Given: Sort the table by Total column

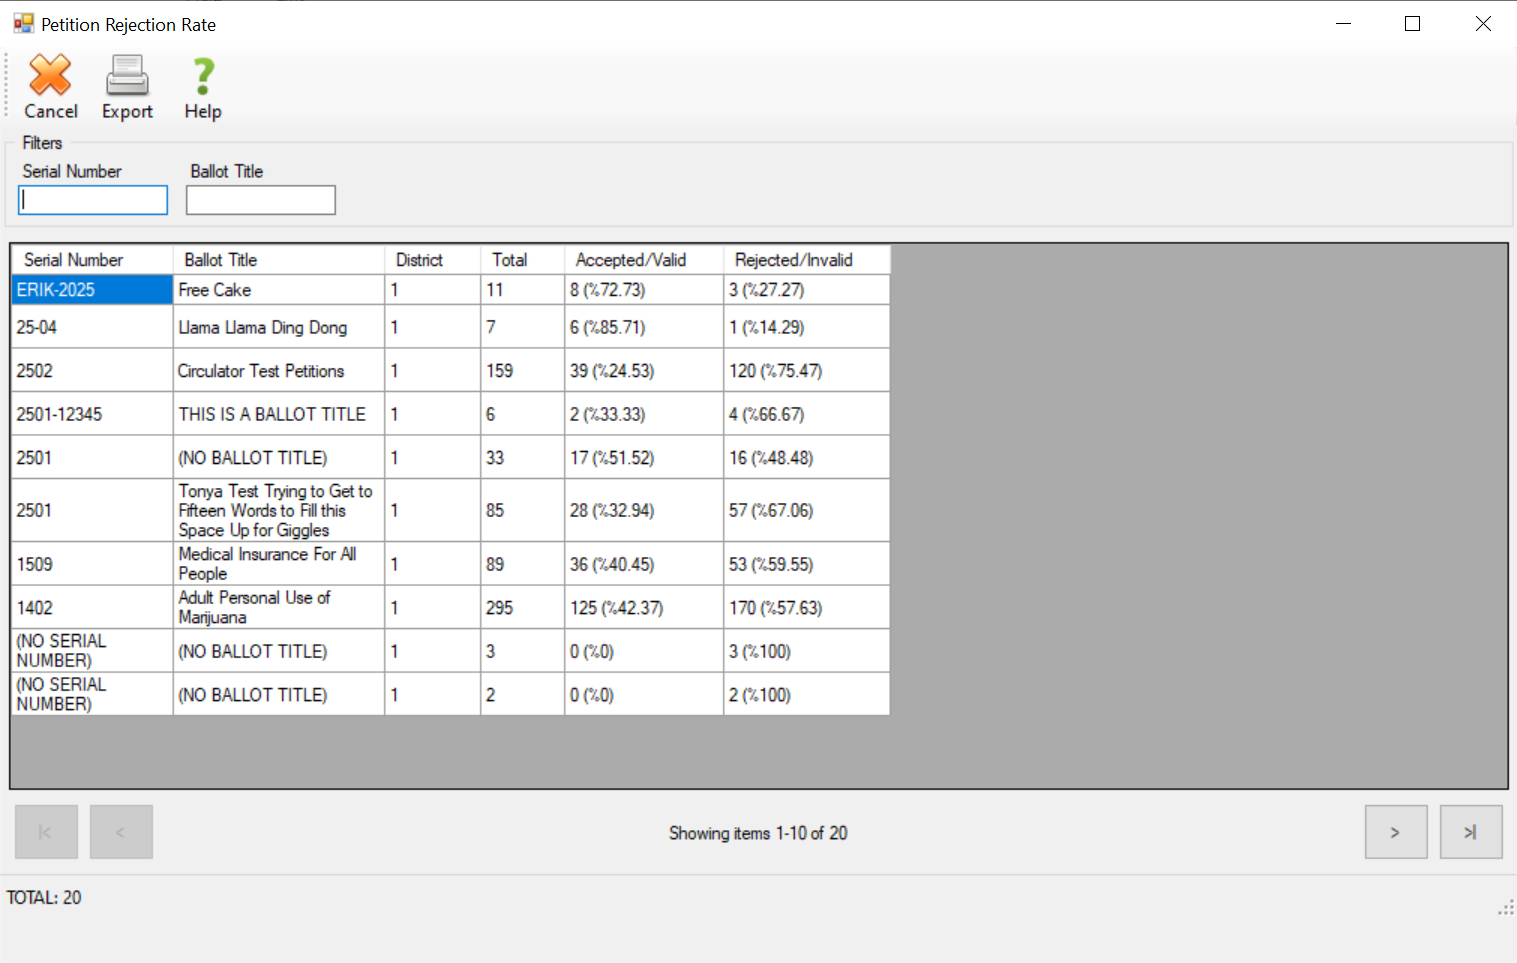Looking at the screenshot, I should click(x=522, y=260).
